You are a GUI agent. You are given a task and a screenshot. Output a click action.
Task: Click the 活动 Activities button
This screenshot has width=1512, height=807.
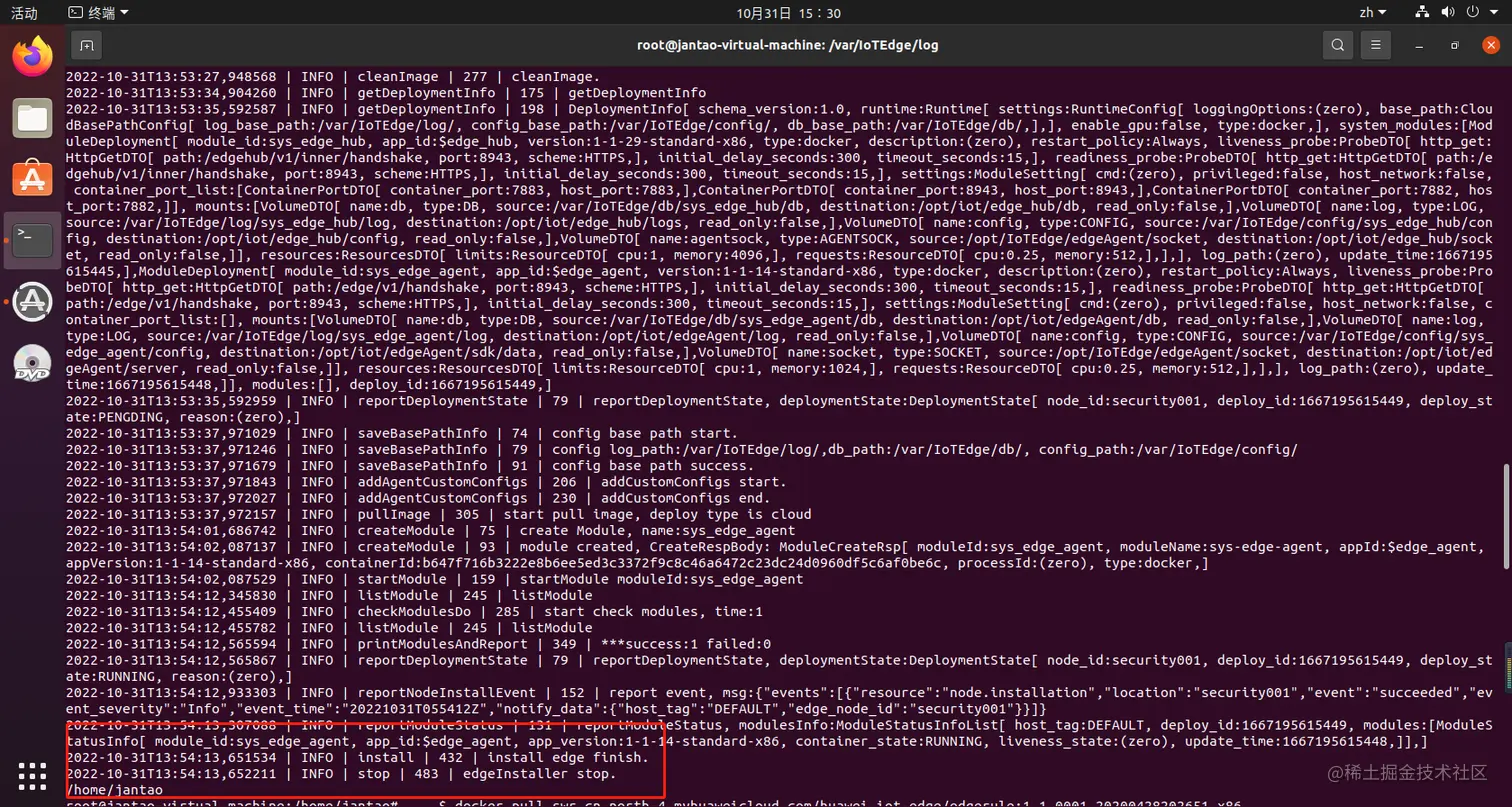tap(24, 13)
